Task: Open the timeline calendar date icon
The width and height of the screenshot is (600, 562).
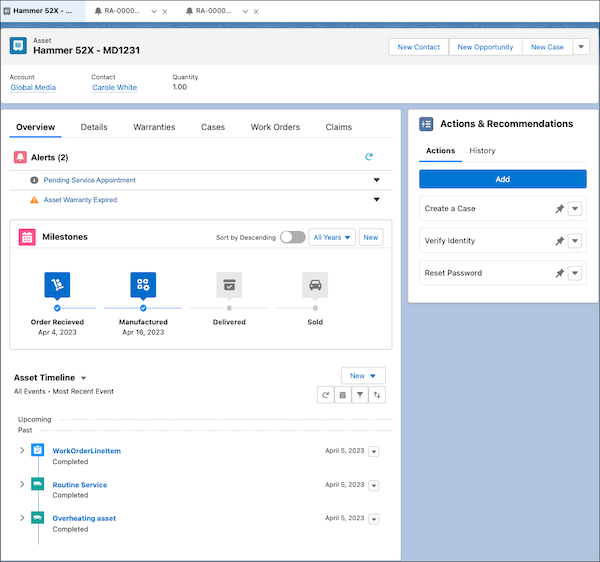Action: (343, 395)
